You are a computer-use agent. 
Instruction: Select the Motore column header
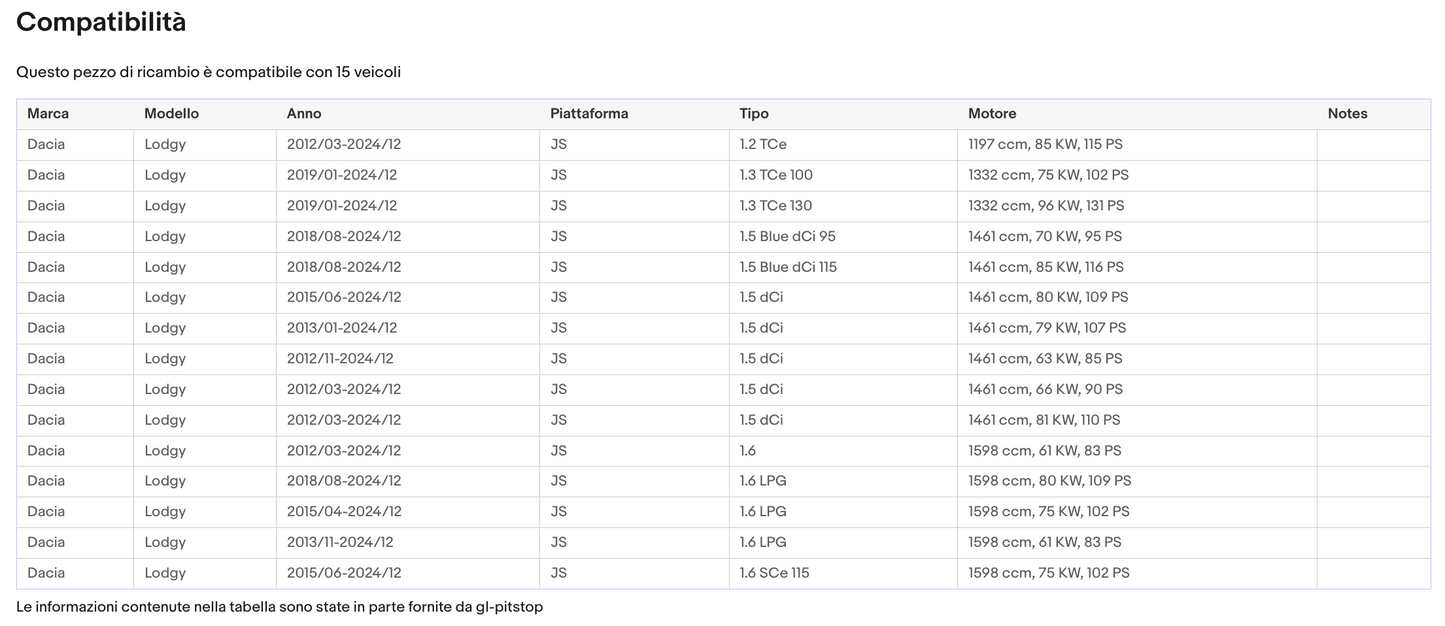click(992, 114)
